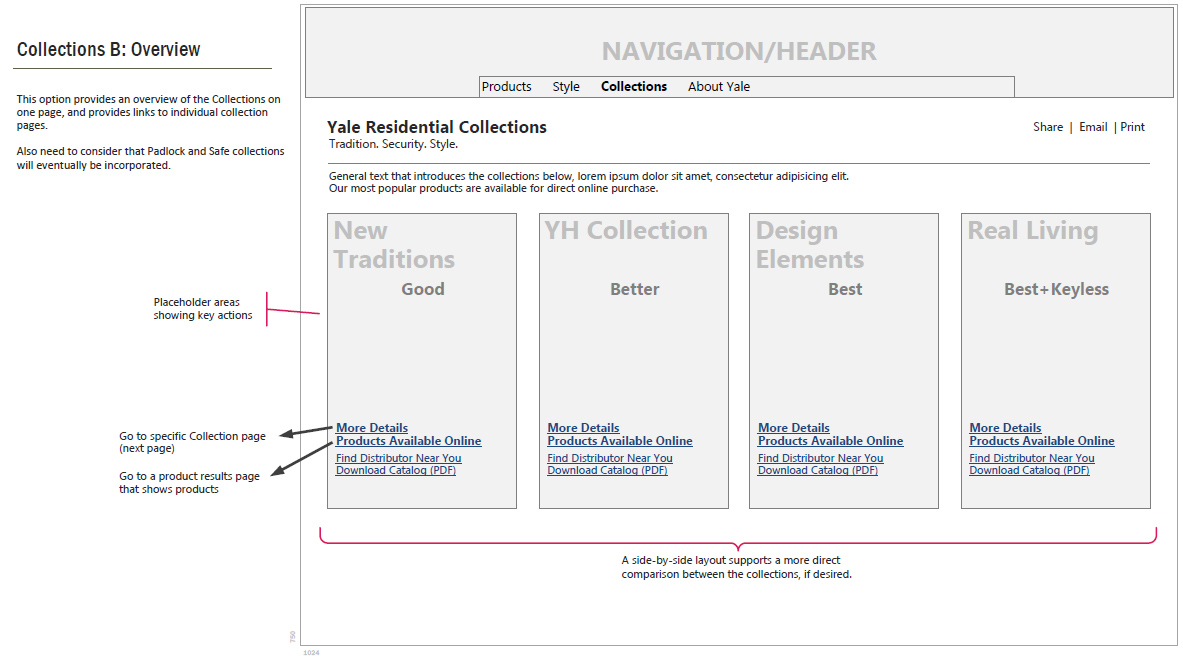Click the Yale Residential Collections page title

point(437,127)
